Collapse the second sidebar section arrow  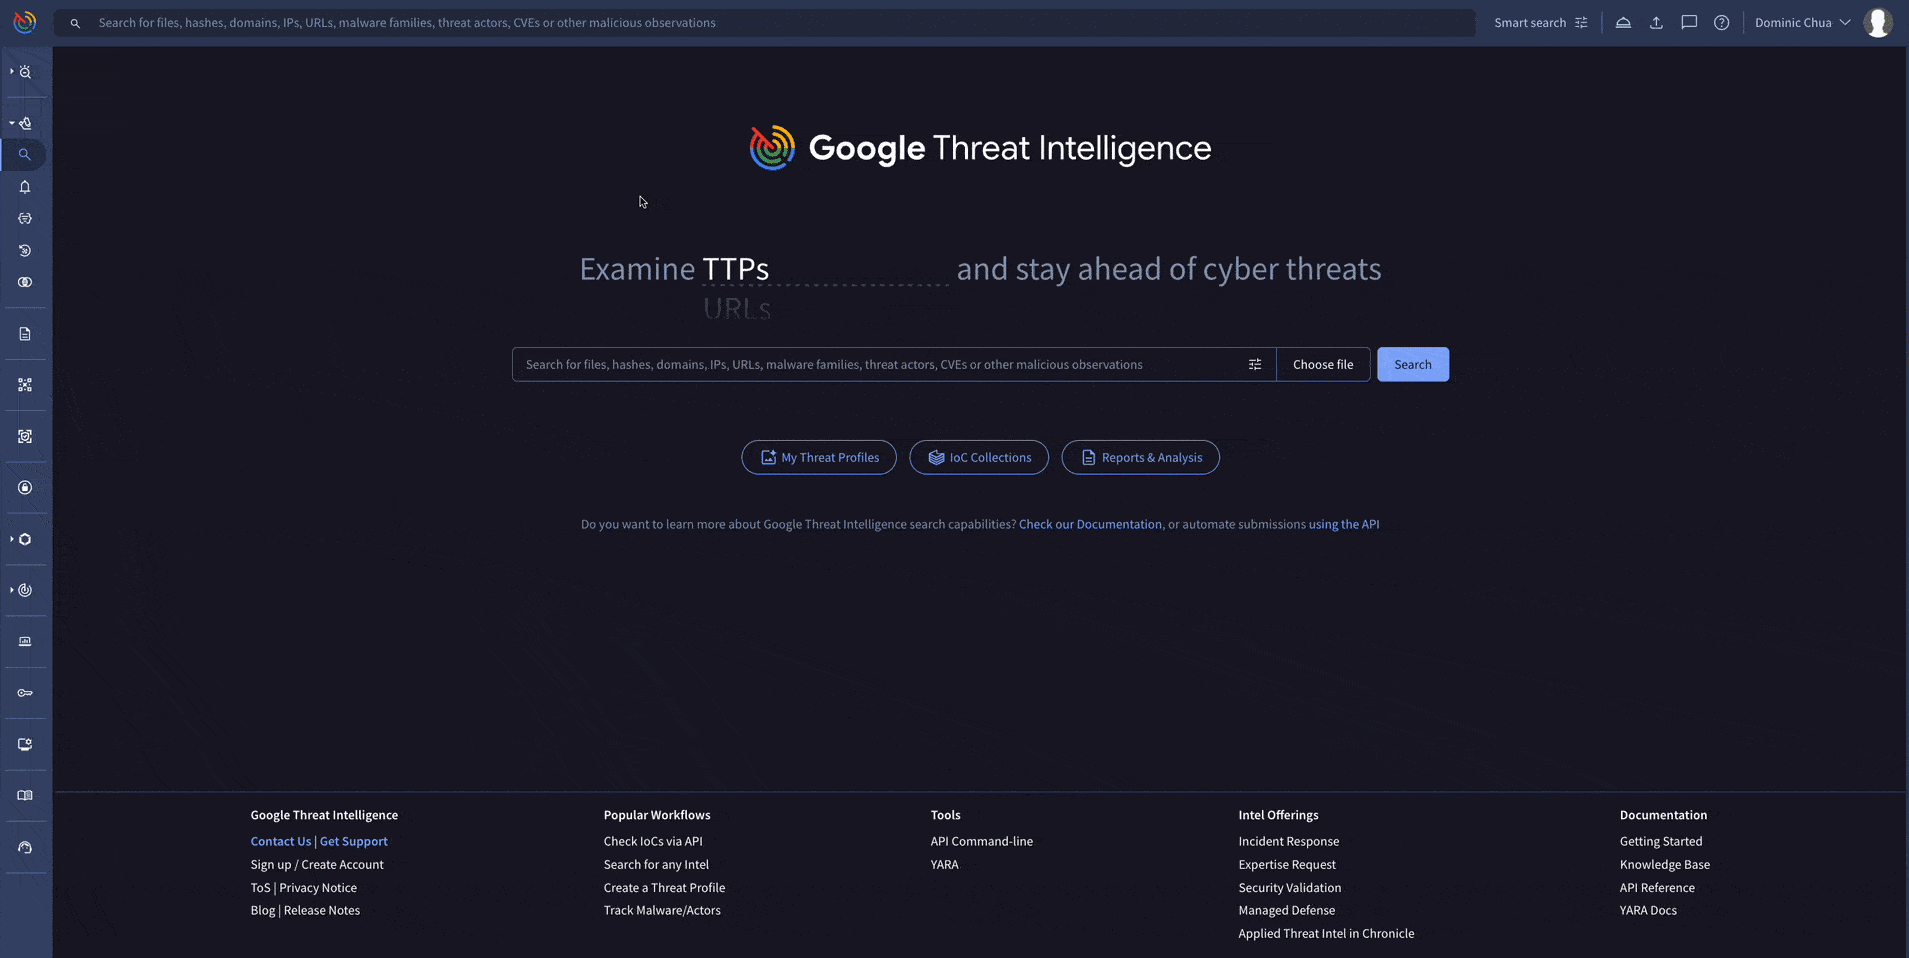coord(11,123)
